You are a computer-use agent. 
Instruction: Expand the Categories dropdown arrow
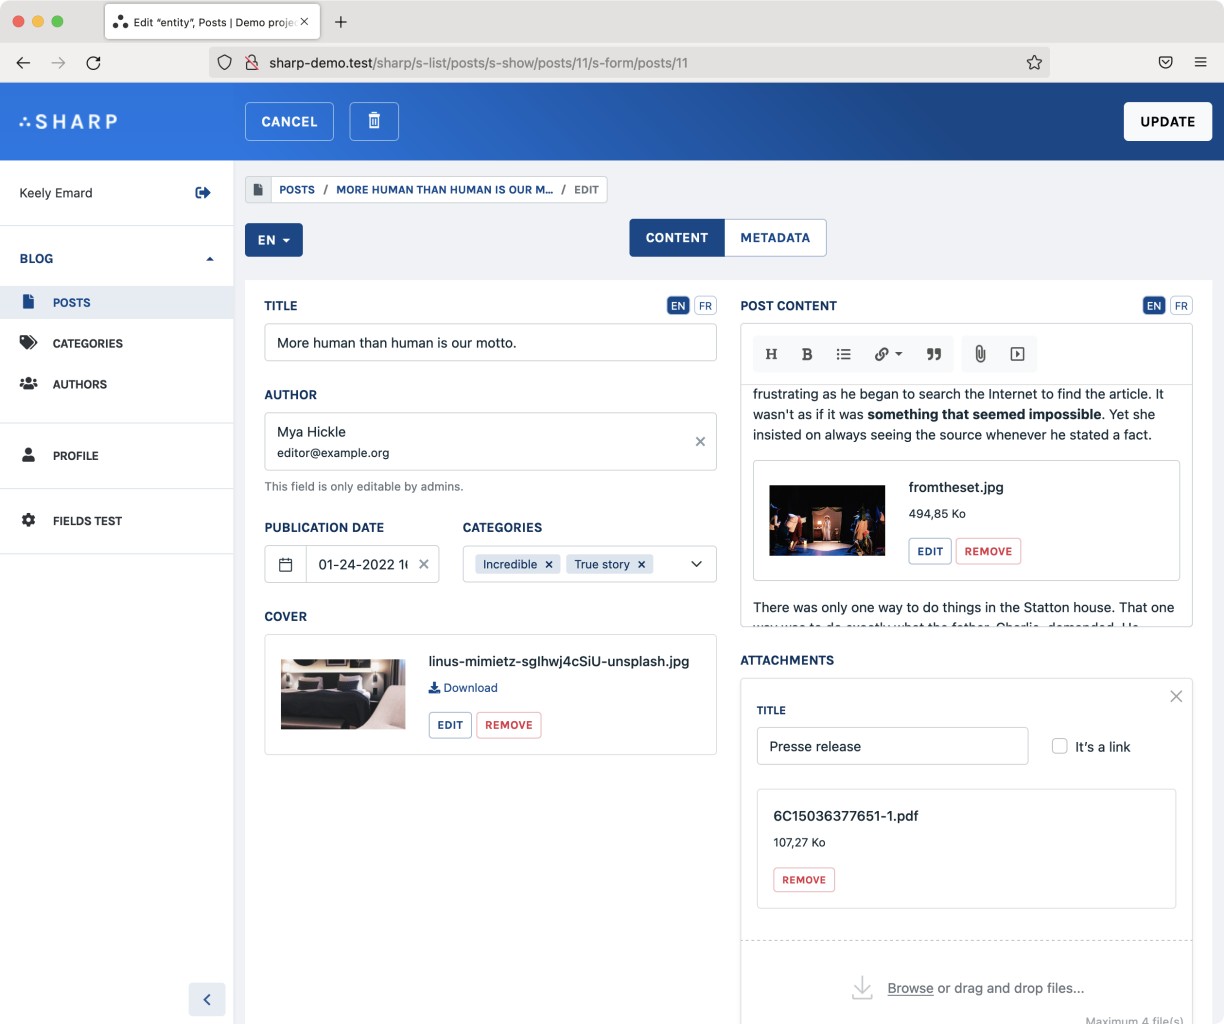696,564
